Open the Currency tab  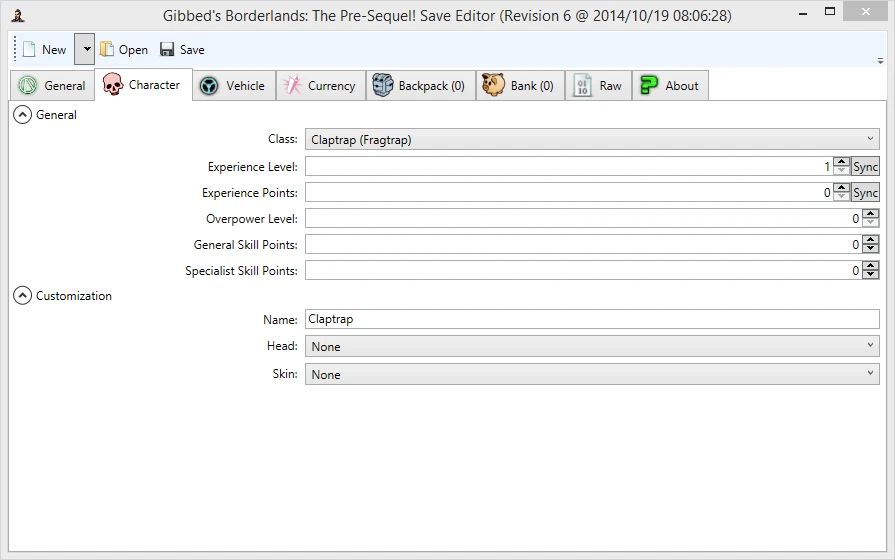(321, 86)
